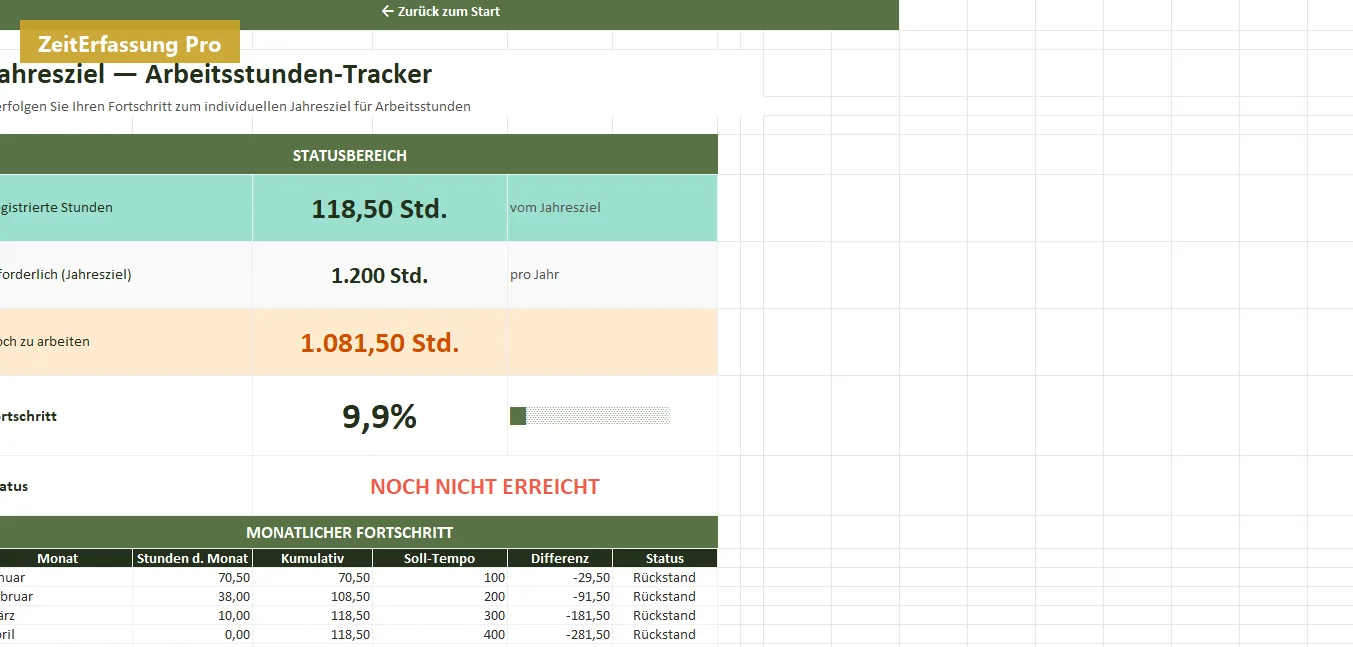Click the 'erforderlich (Jahresziel)' label cell
The width and height of the screenshot is (1353, 647).
[x=126, y=275]
